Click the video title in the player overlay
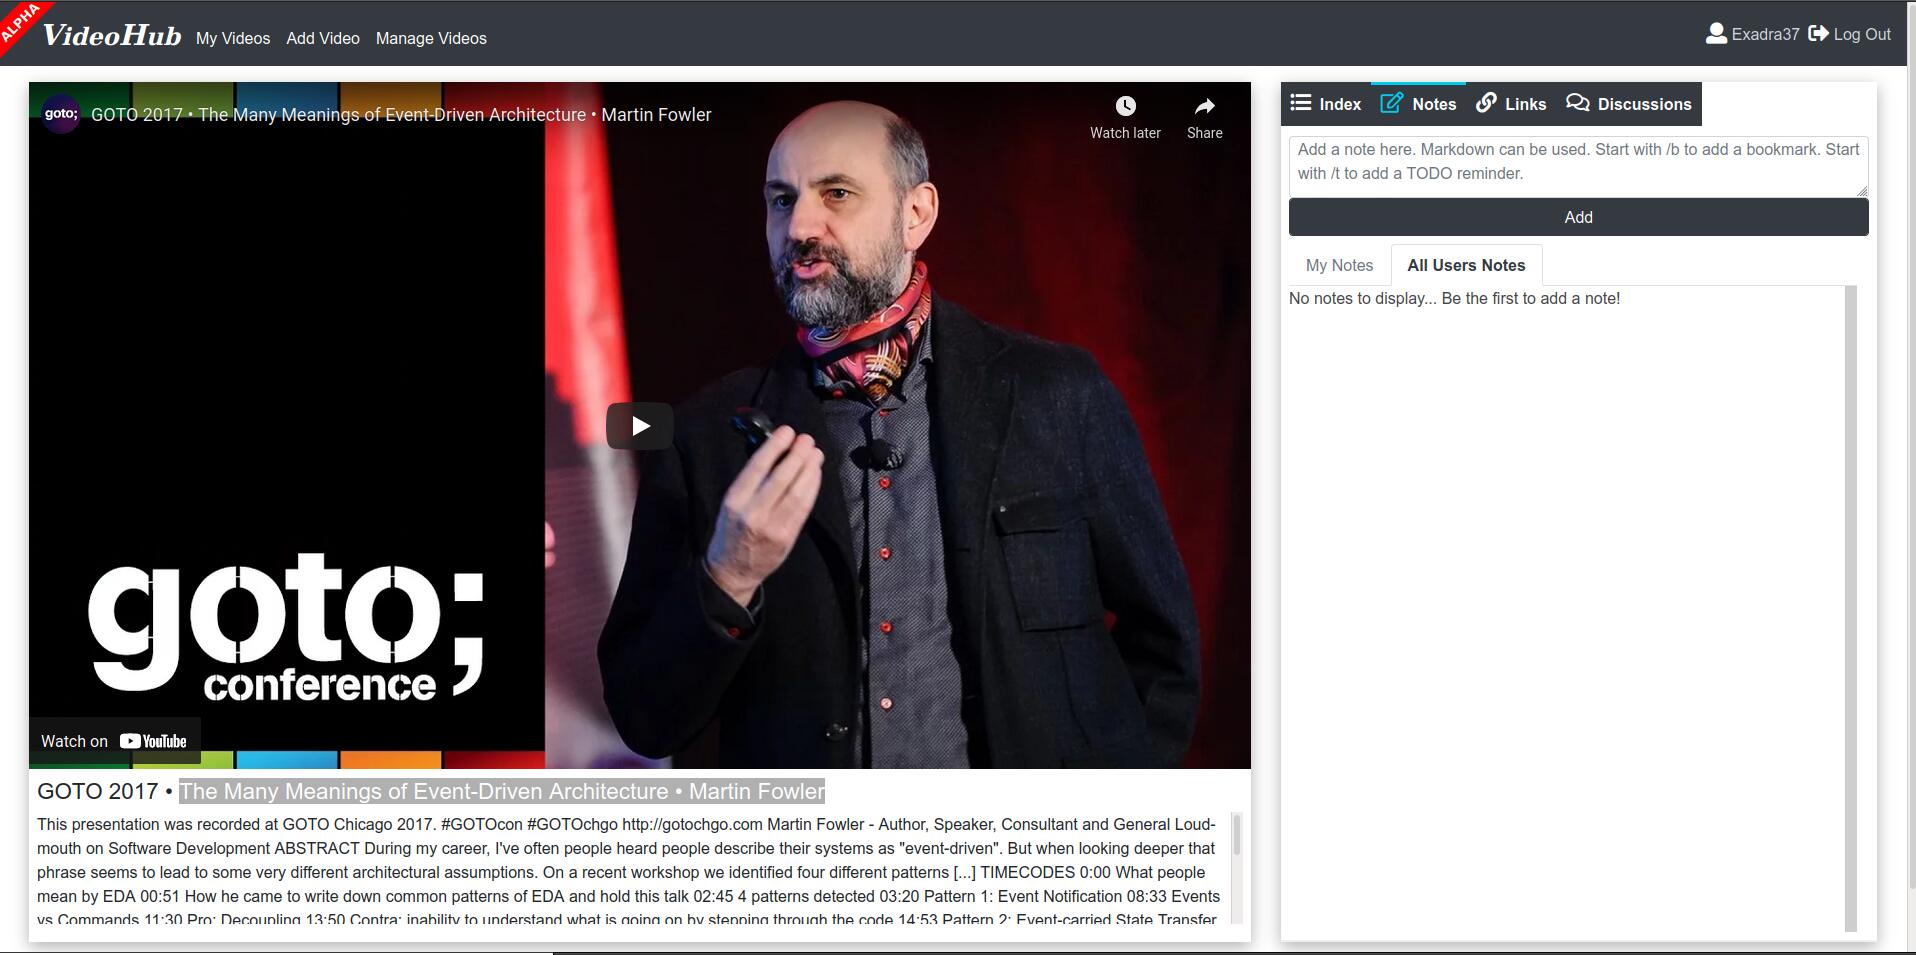 click(x=401, y=115)
